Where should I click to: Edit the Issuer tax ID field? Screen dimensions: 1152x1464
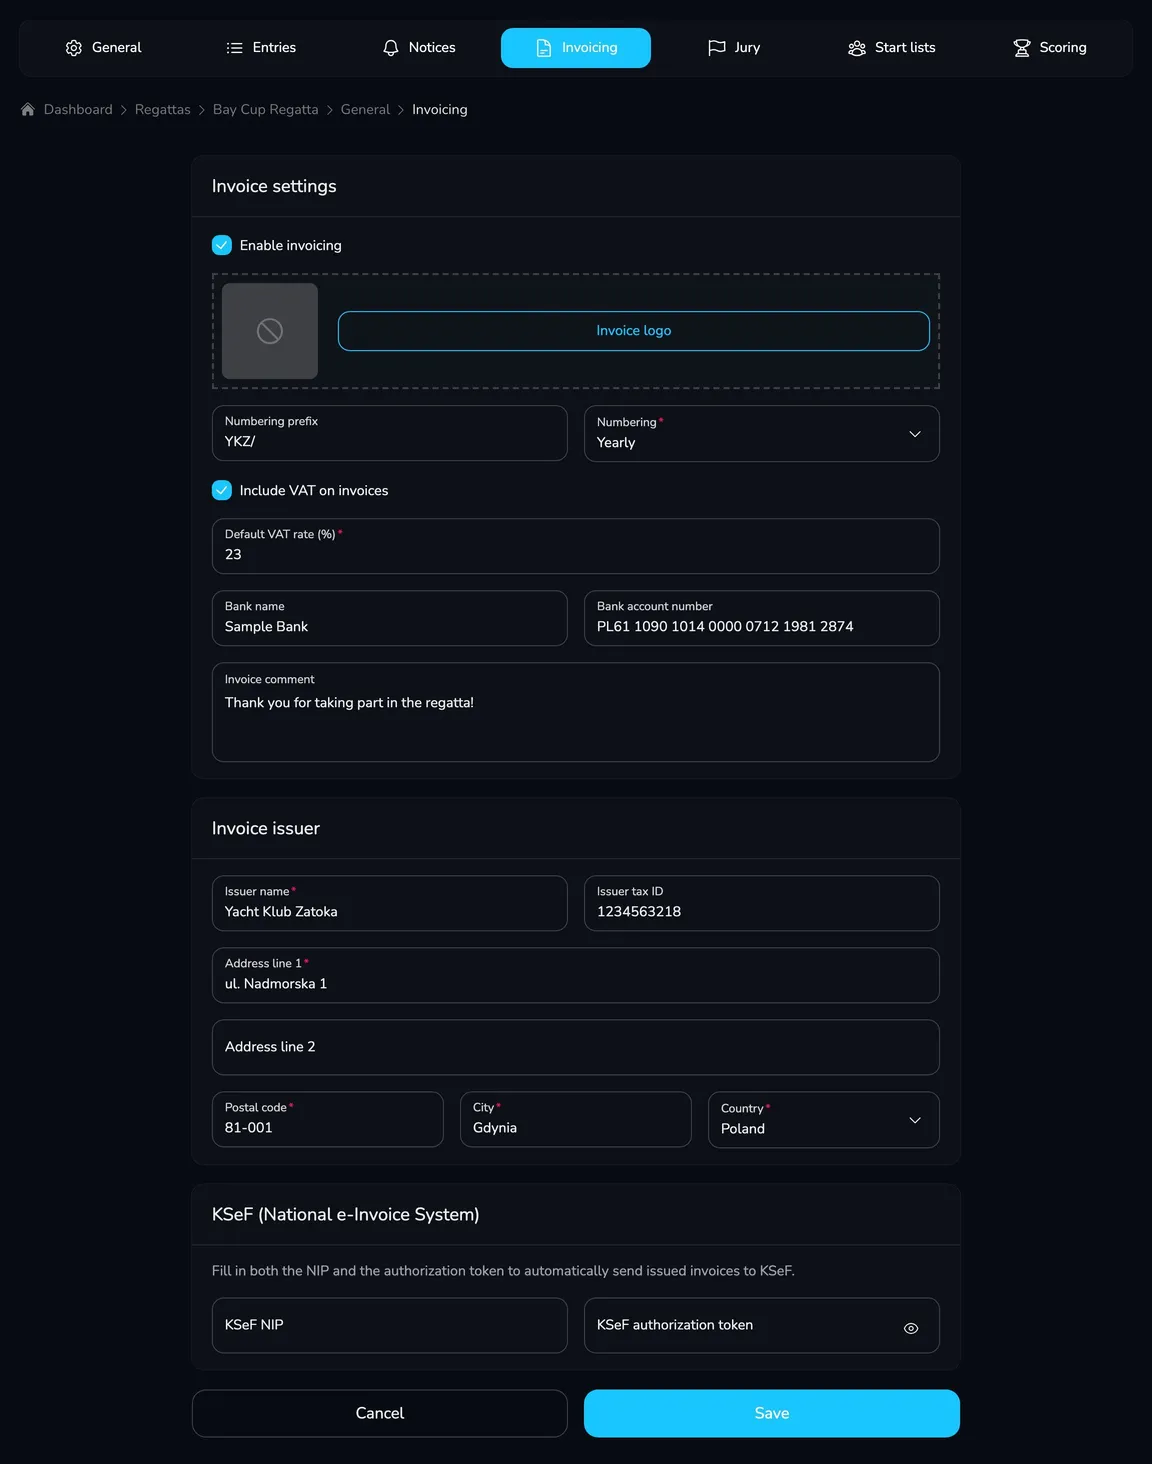[x=762, y=903]
